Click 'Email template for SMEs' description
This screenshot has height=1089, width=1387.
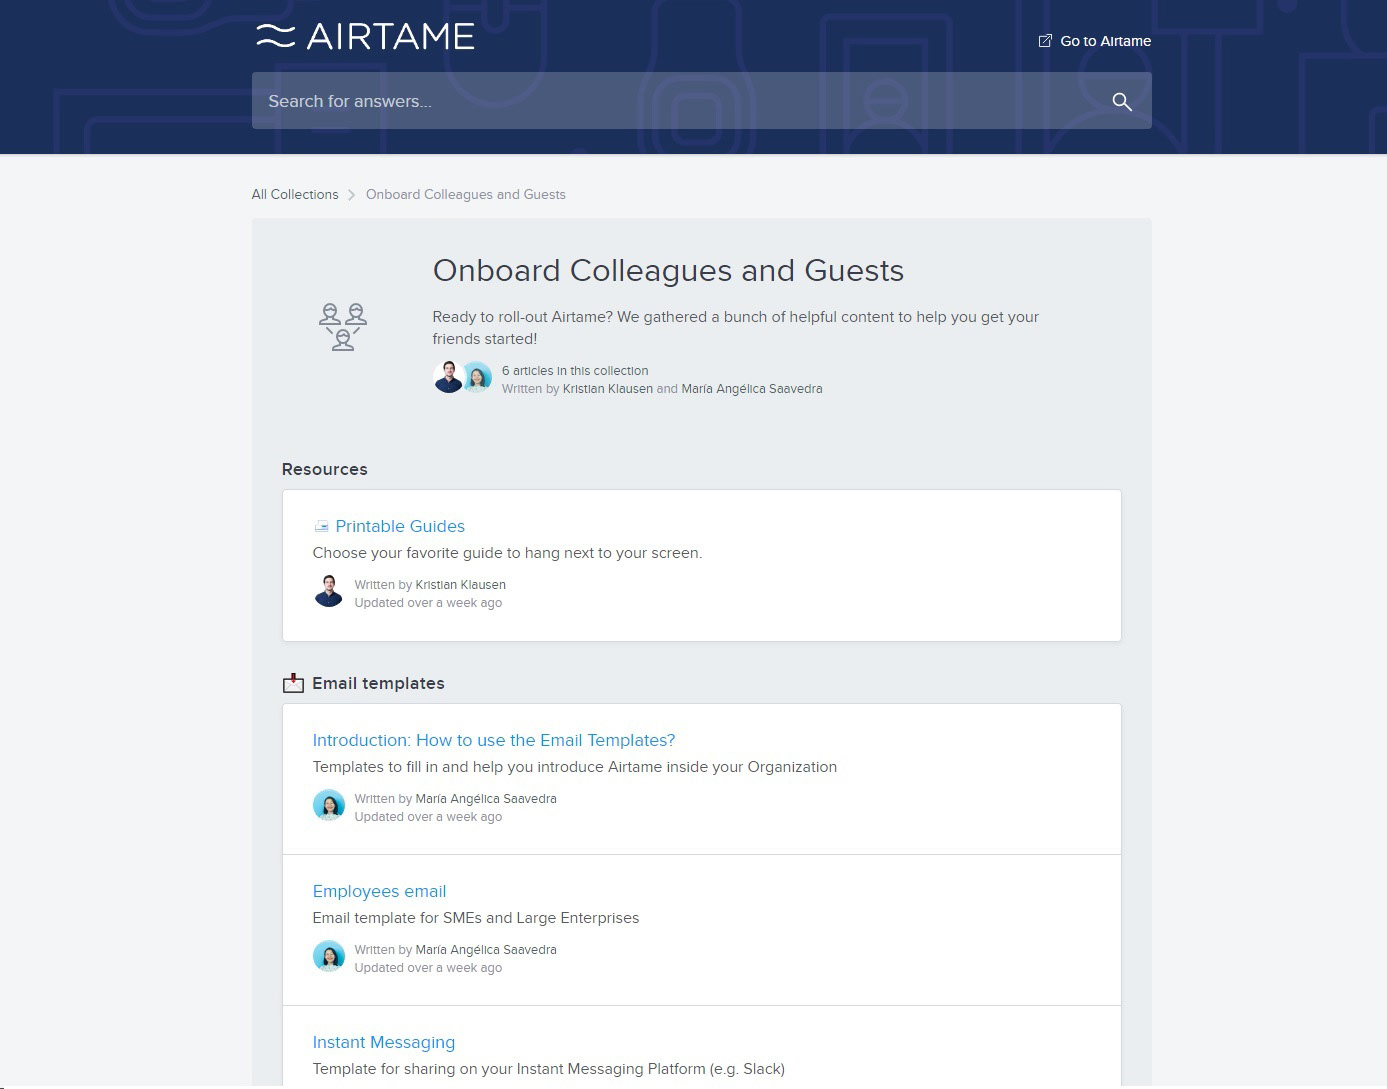tap(476, 918)
